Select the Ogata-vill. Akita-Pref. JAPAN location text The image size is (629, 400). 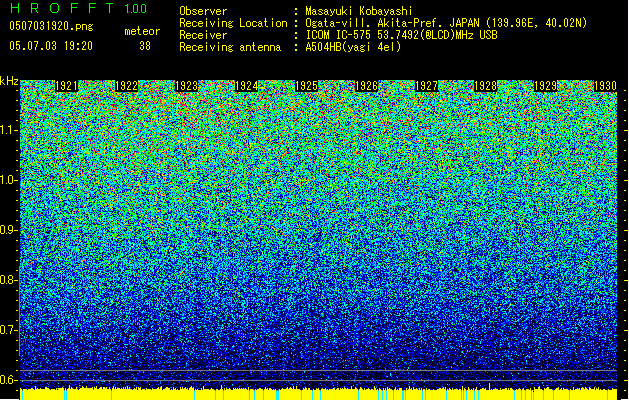point(446,23)
